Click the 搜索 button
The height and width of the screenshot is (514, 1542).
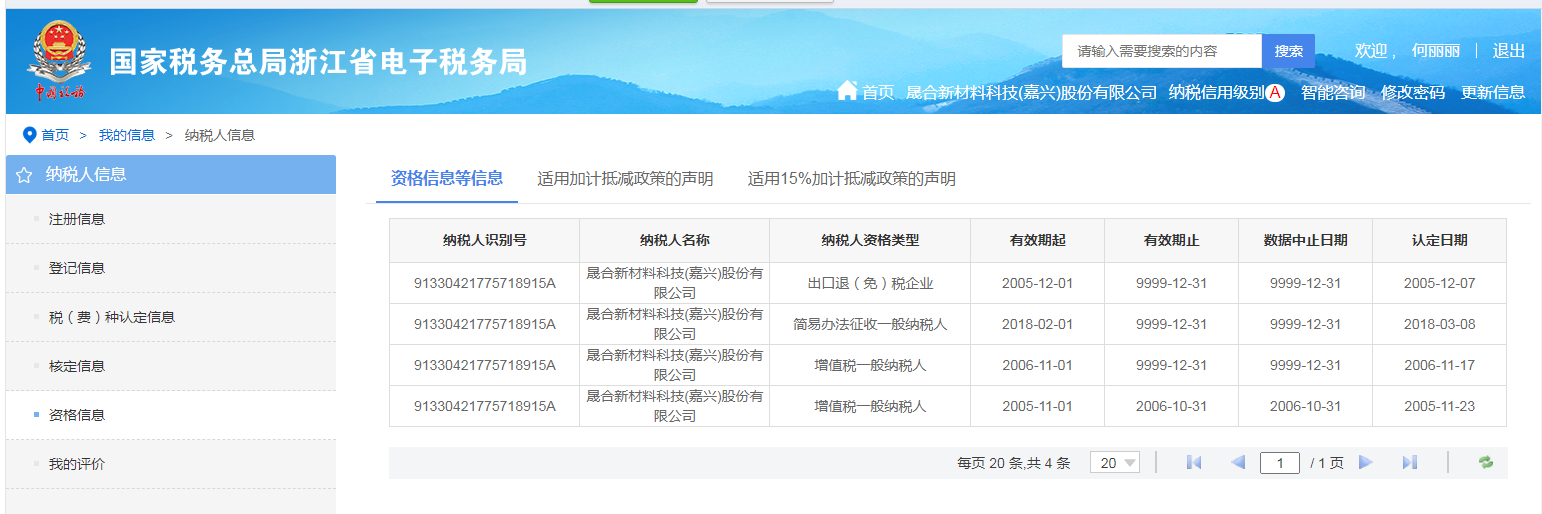1288,51
